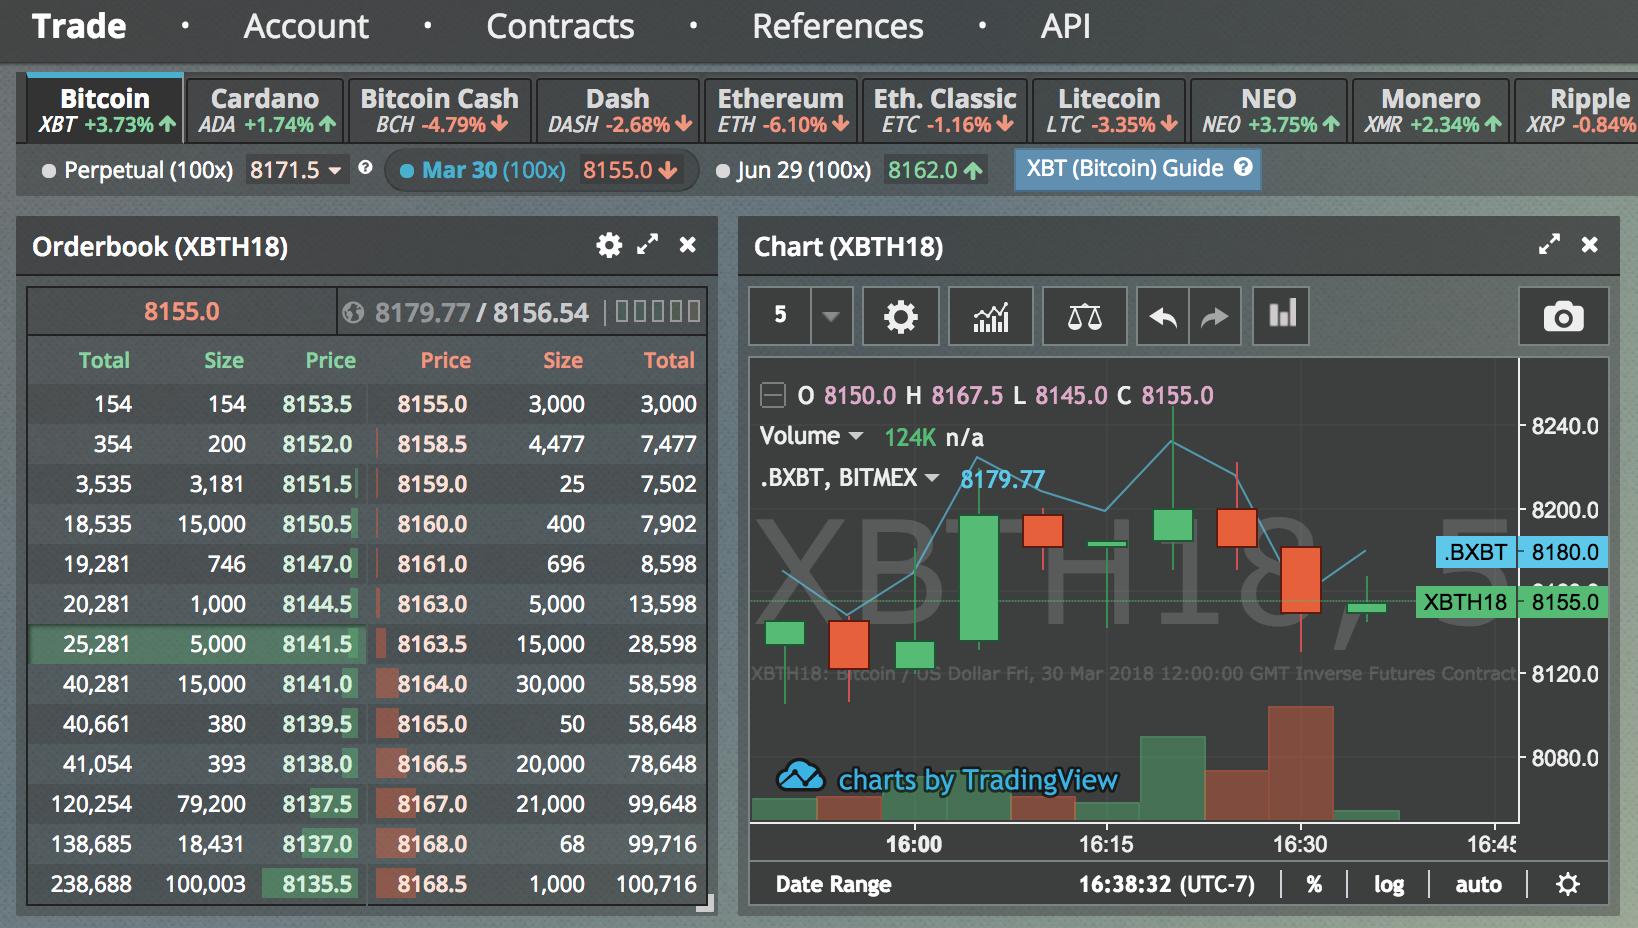Open chart axis settings gear at bottom

pyautogui.click(x=1568, y=884)
